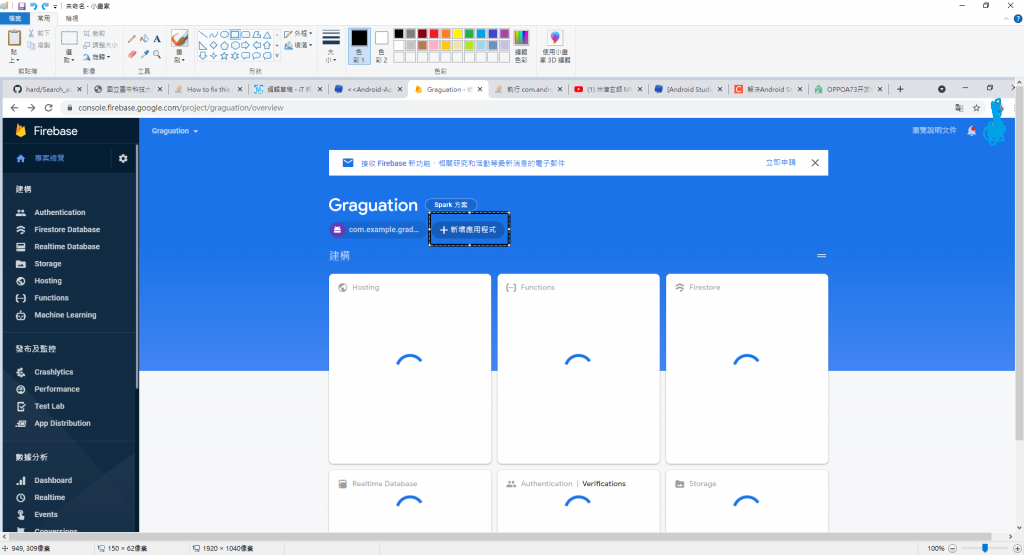This screenshot has width=1024, height=555.
Task: Click the 新增應用程式 add app button
Action: click(468, 230)
